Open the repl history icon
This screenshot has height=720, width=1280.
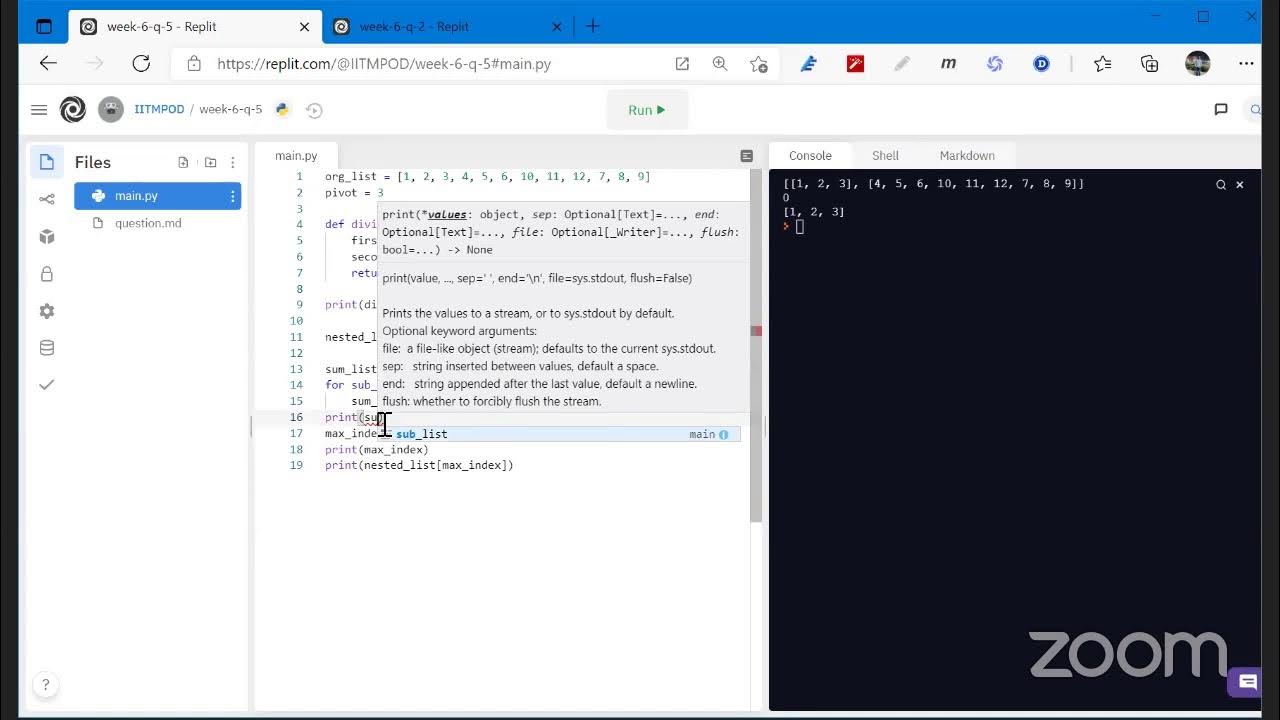click(x=314, y=110)
